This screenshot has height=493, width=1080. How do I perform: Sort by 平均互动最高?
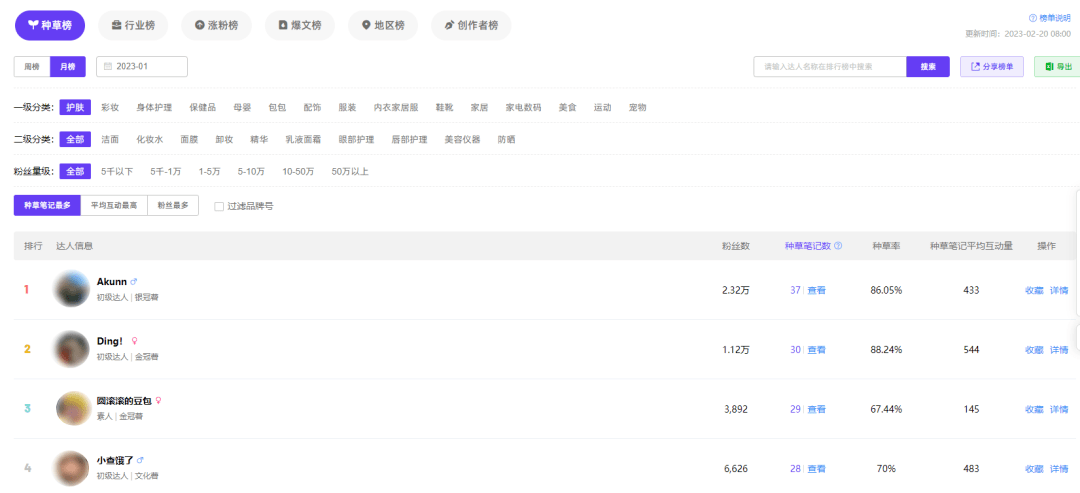pyautogui.click(x=114, y=206)
